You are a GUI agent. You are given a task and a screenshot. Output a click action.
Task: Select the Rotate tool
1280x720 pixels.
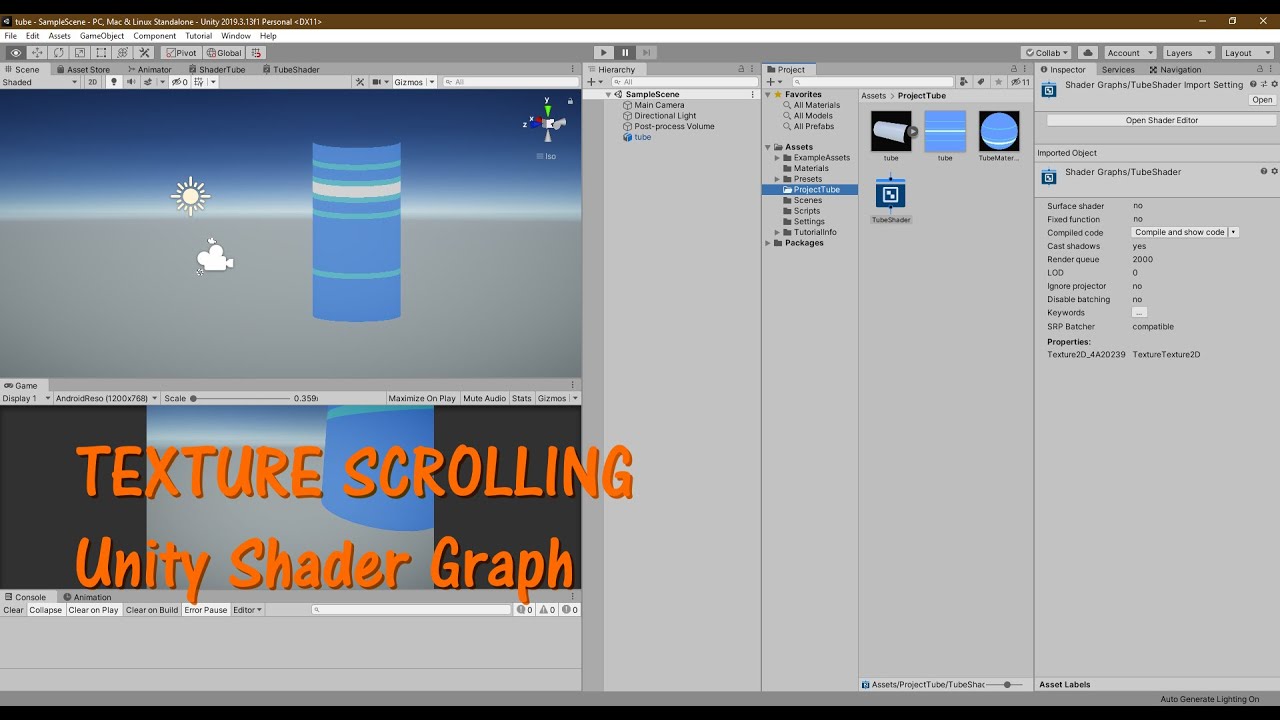59,53
